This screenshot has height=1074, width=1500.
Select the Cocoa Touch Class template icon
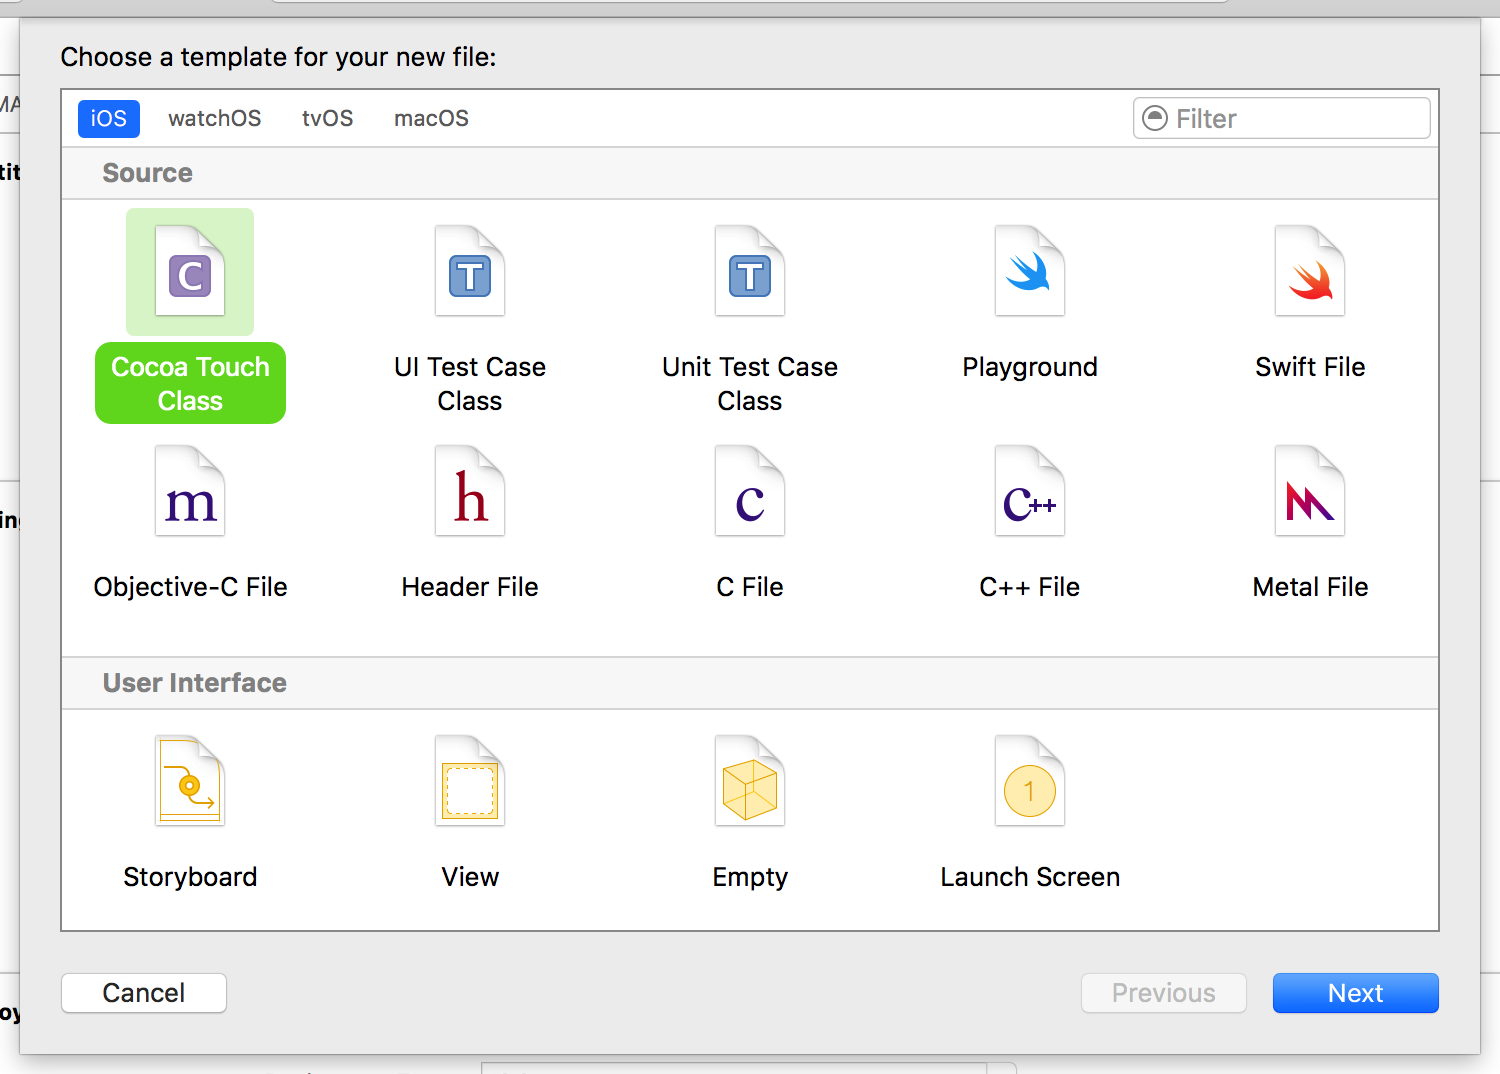tap(190, 272)
